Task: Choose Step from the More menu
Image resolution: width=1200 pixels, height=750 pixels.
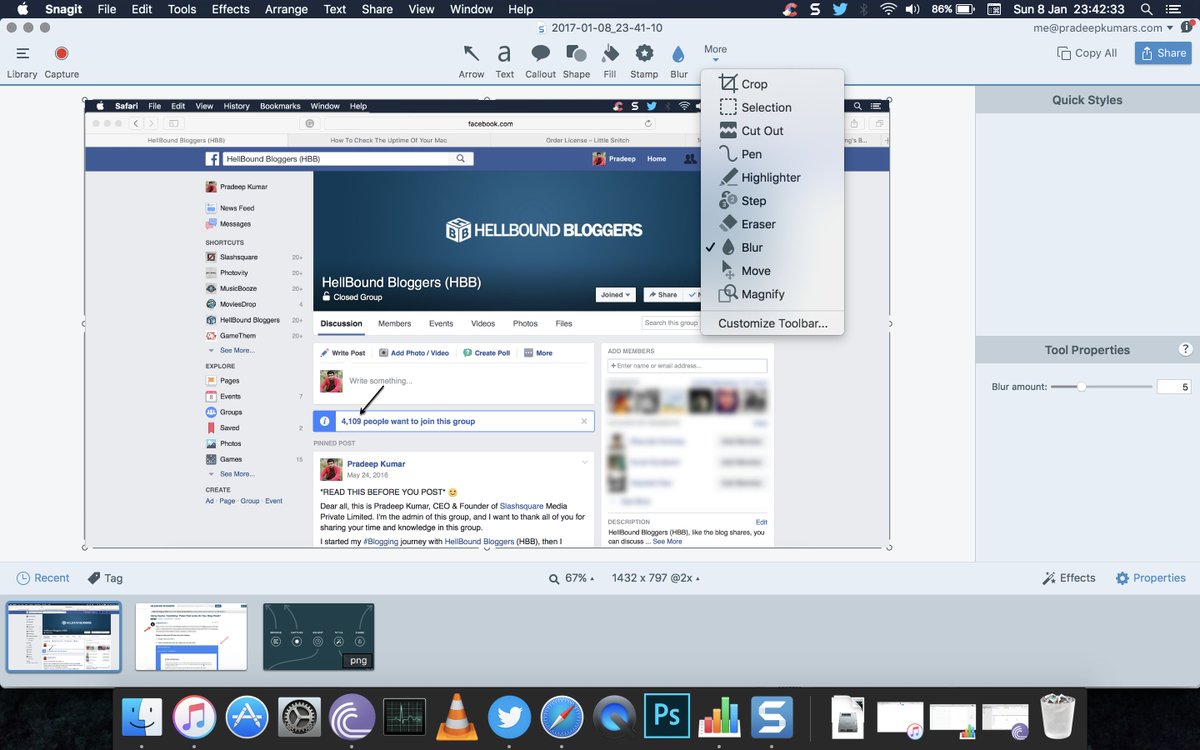Action: [x=772, y=201]
